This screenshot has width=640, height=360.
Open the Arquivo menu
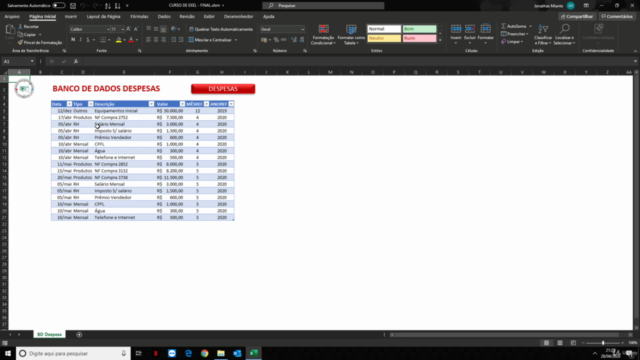coord(12,16)
